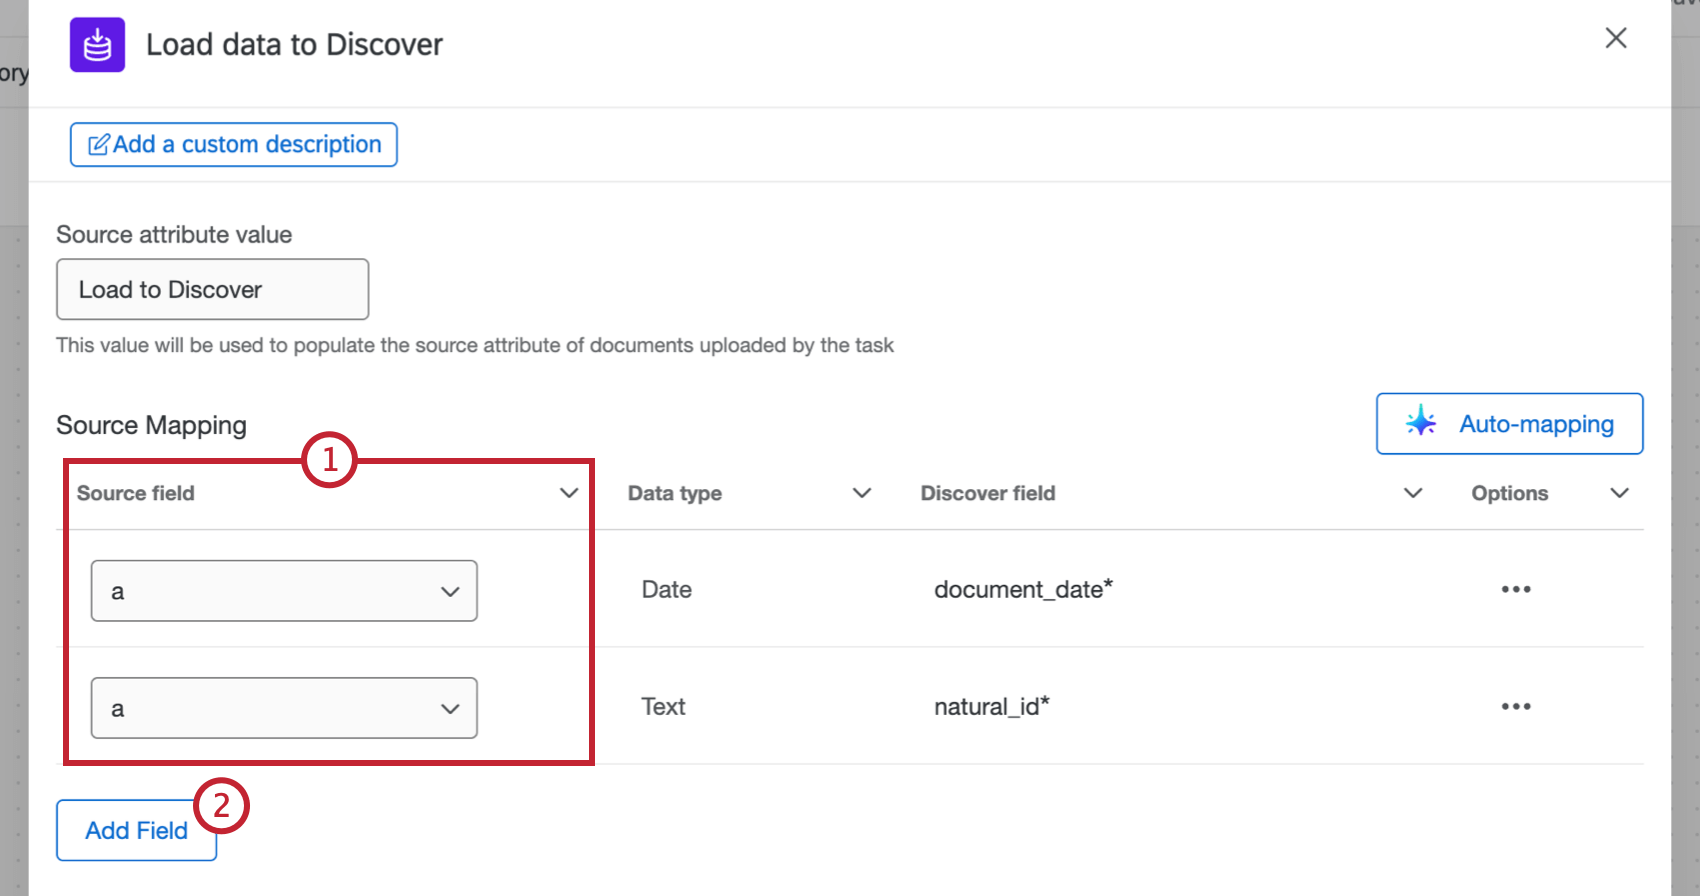The image size is (1700, 896).
Task: Expand the Discover field column chevron
Action: [x=1412, y=493]
